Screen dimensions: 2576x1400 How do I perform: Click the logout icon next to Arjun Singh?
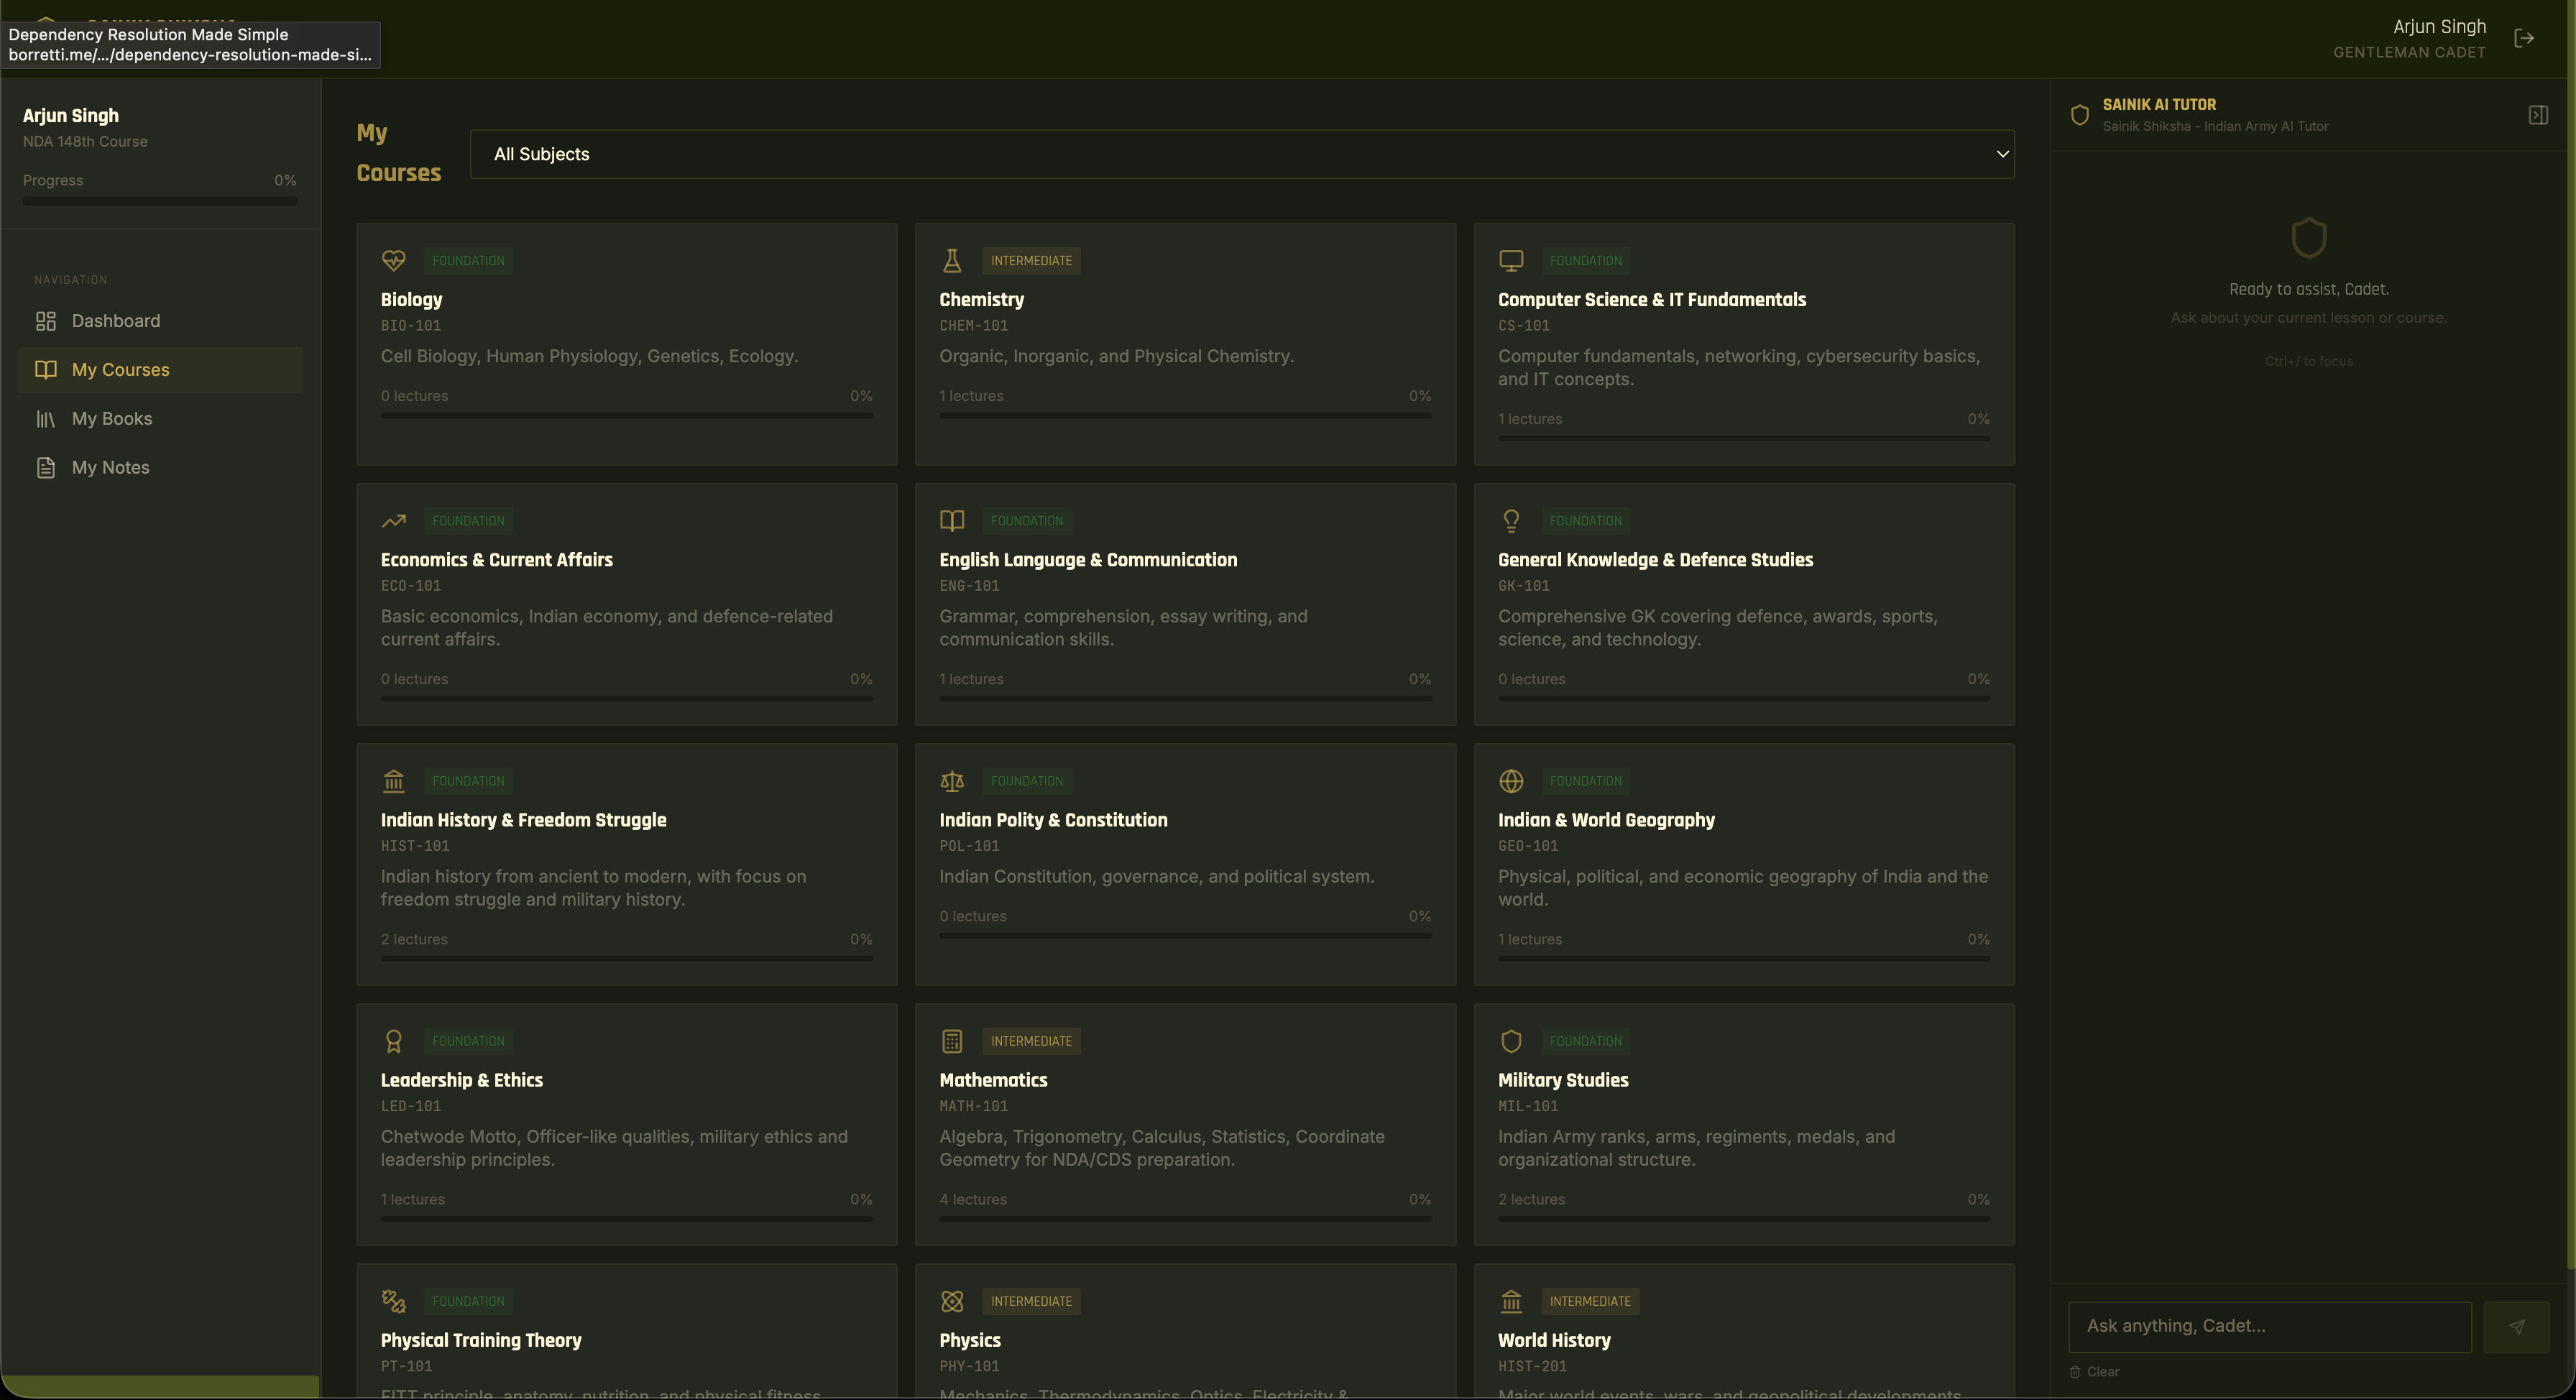pyautogui.click(x=2525, y=38)
